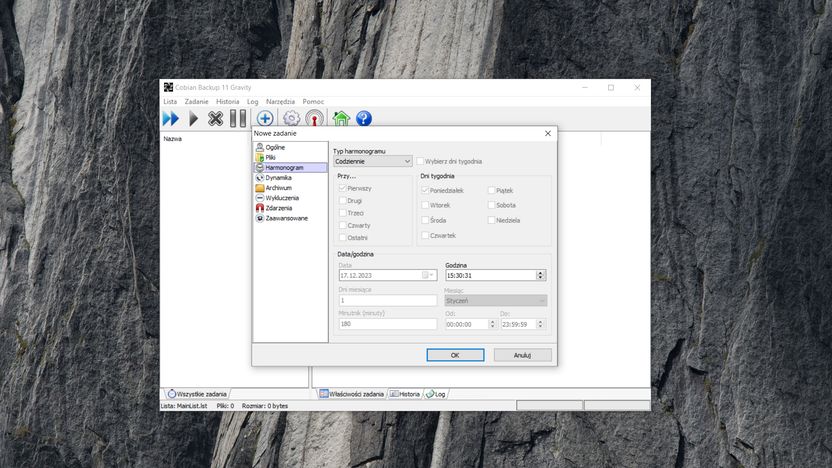Open the Lista menu
The height and width of the screenshot is (468, 832).
click(x=170, y=101)
